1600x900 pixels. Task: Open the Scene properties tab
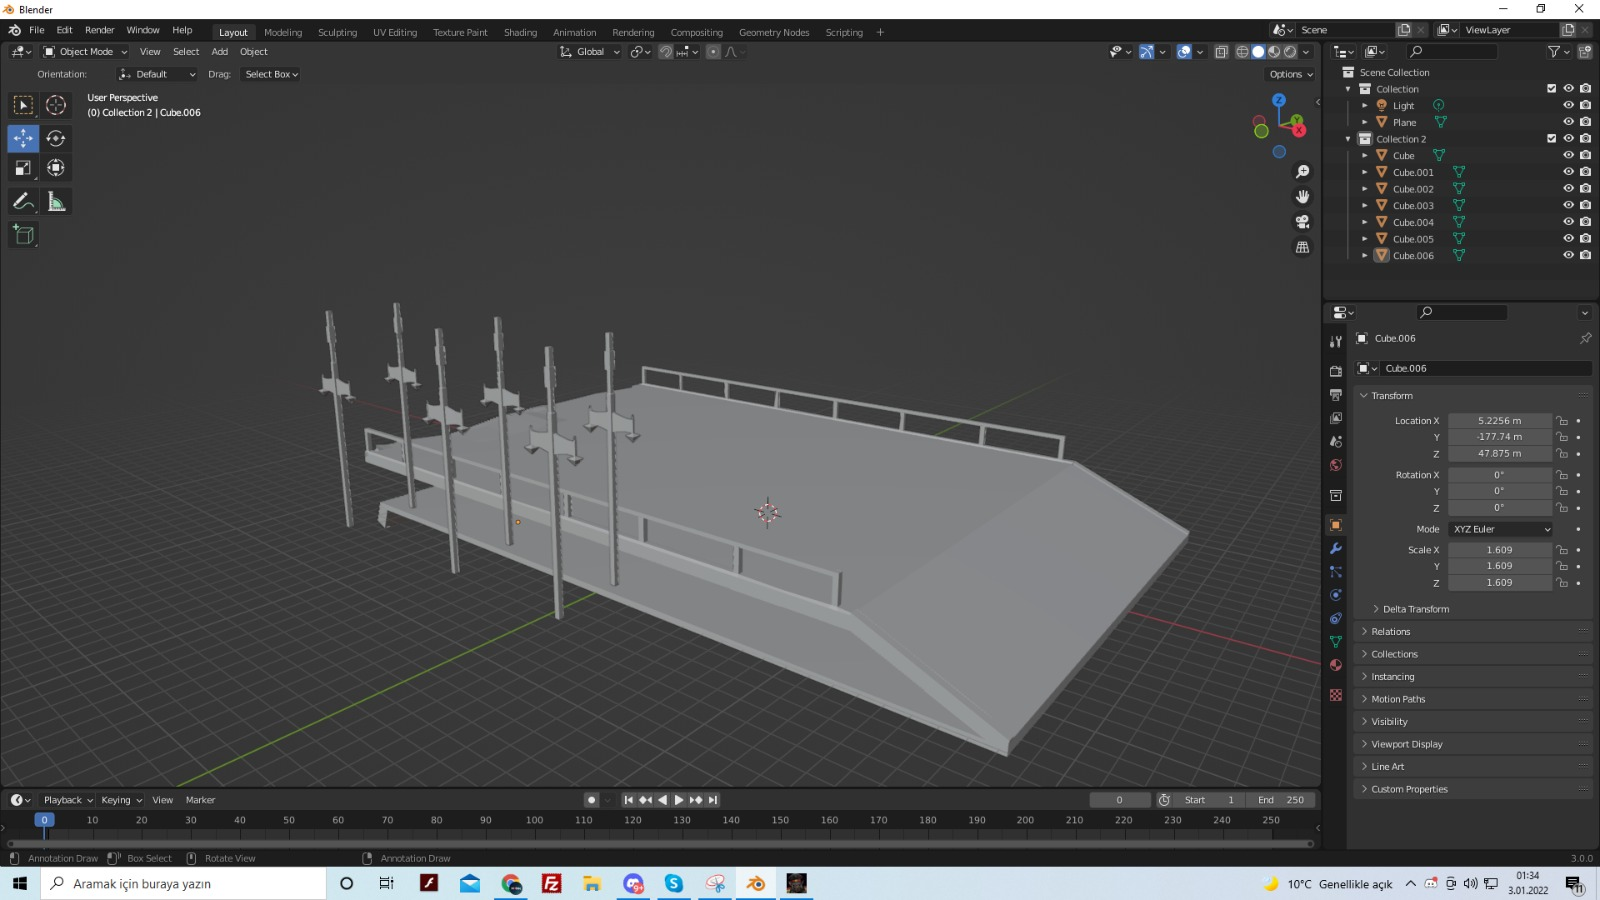[x=1336, y=441]
